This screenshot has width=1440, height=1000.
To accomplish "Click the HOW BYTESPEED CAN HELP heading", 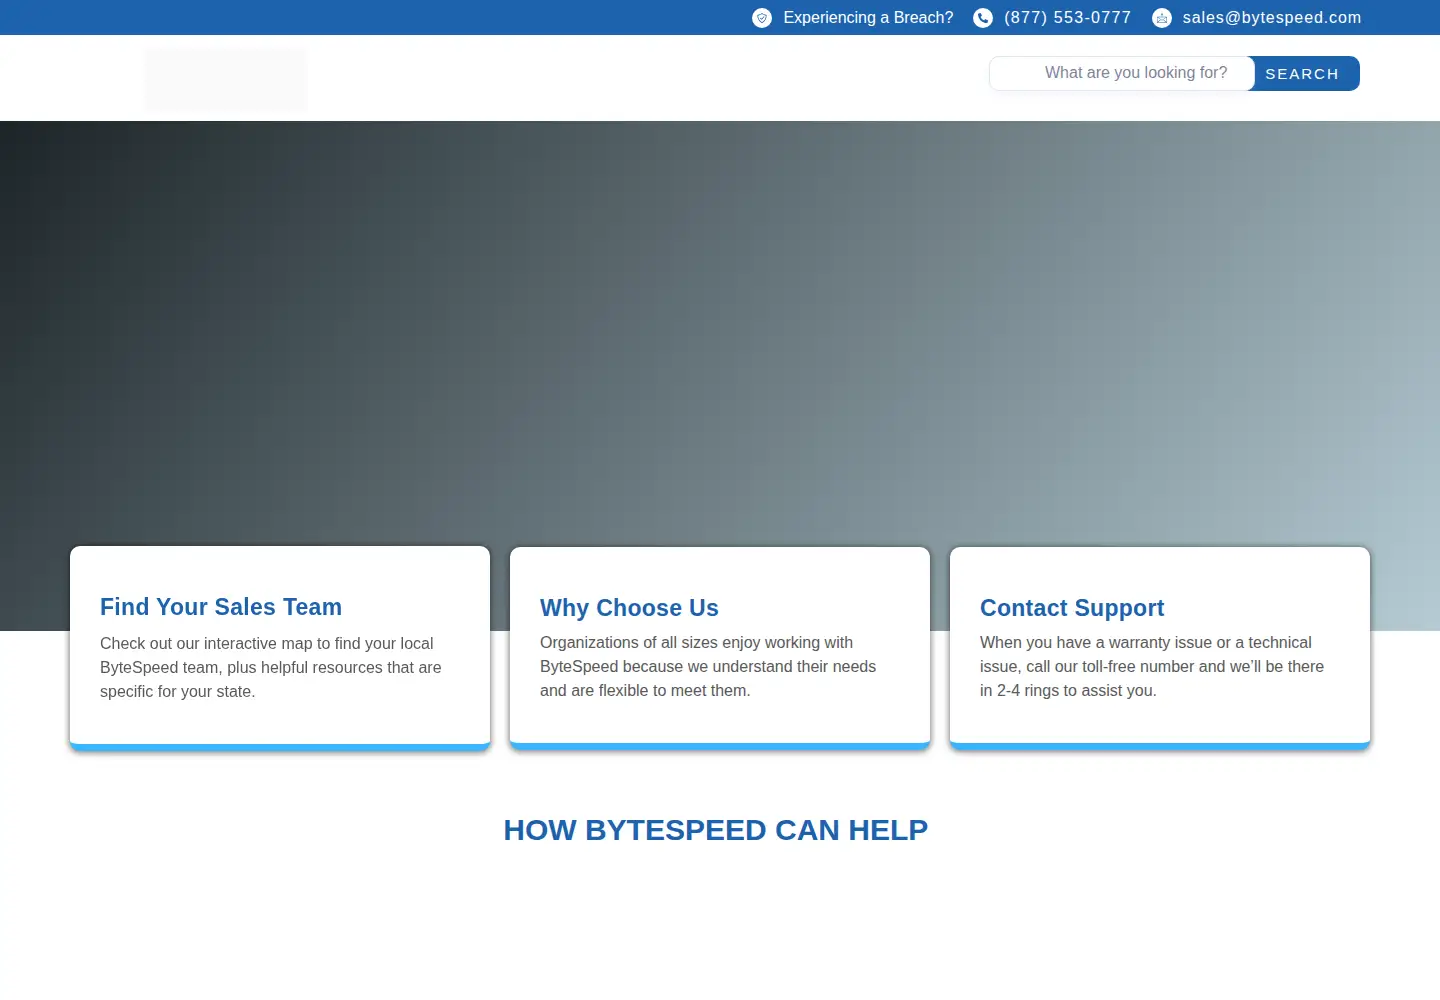I will (x=716, y=830).
